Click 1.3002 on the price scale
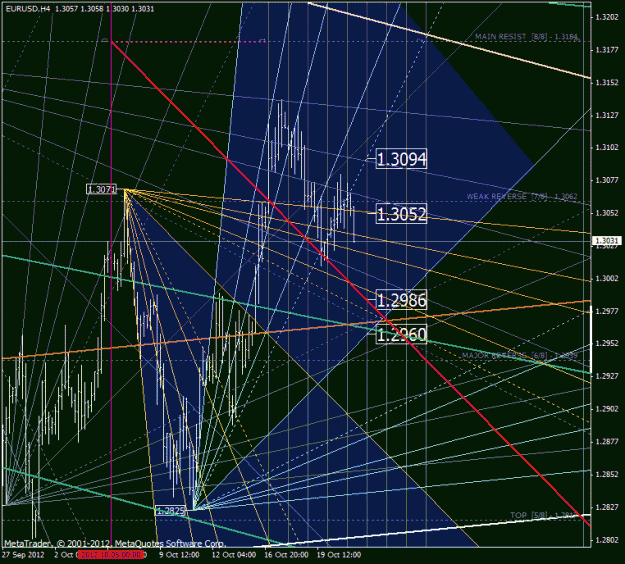 click(607, 278)
